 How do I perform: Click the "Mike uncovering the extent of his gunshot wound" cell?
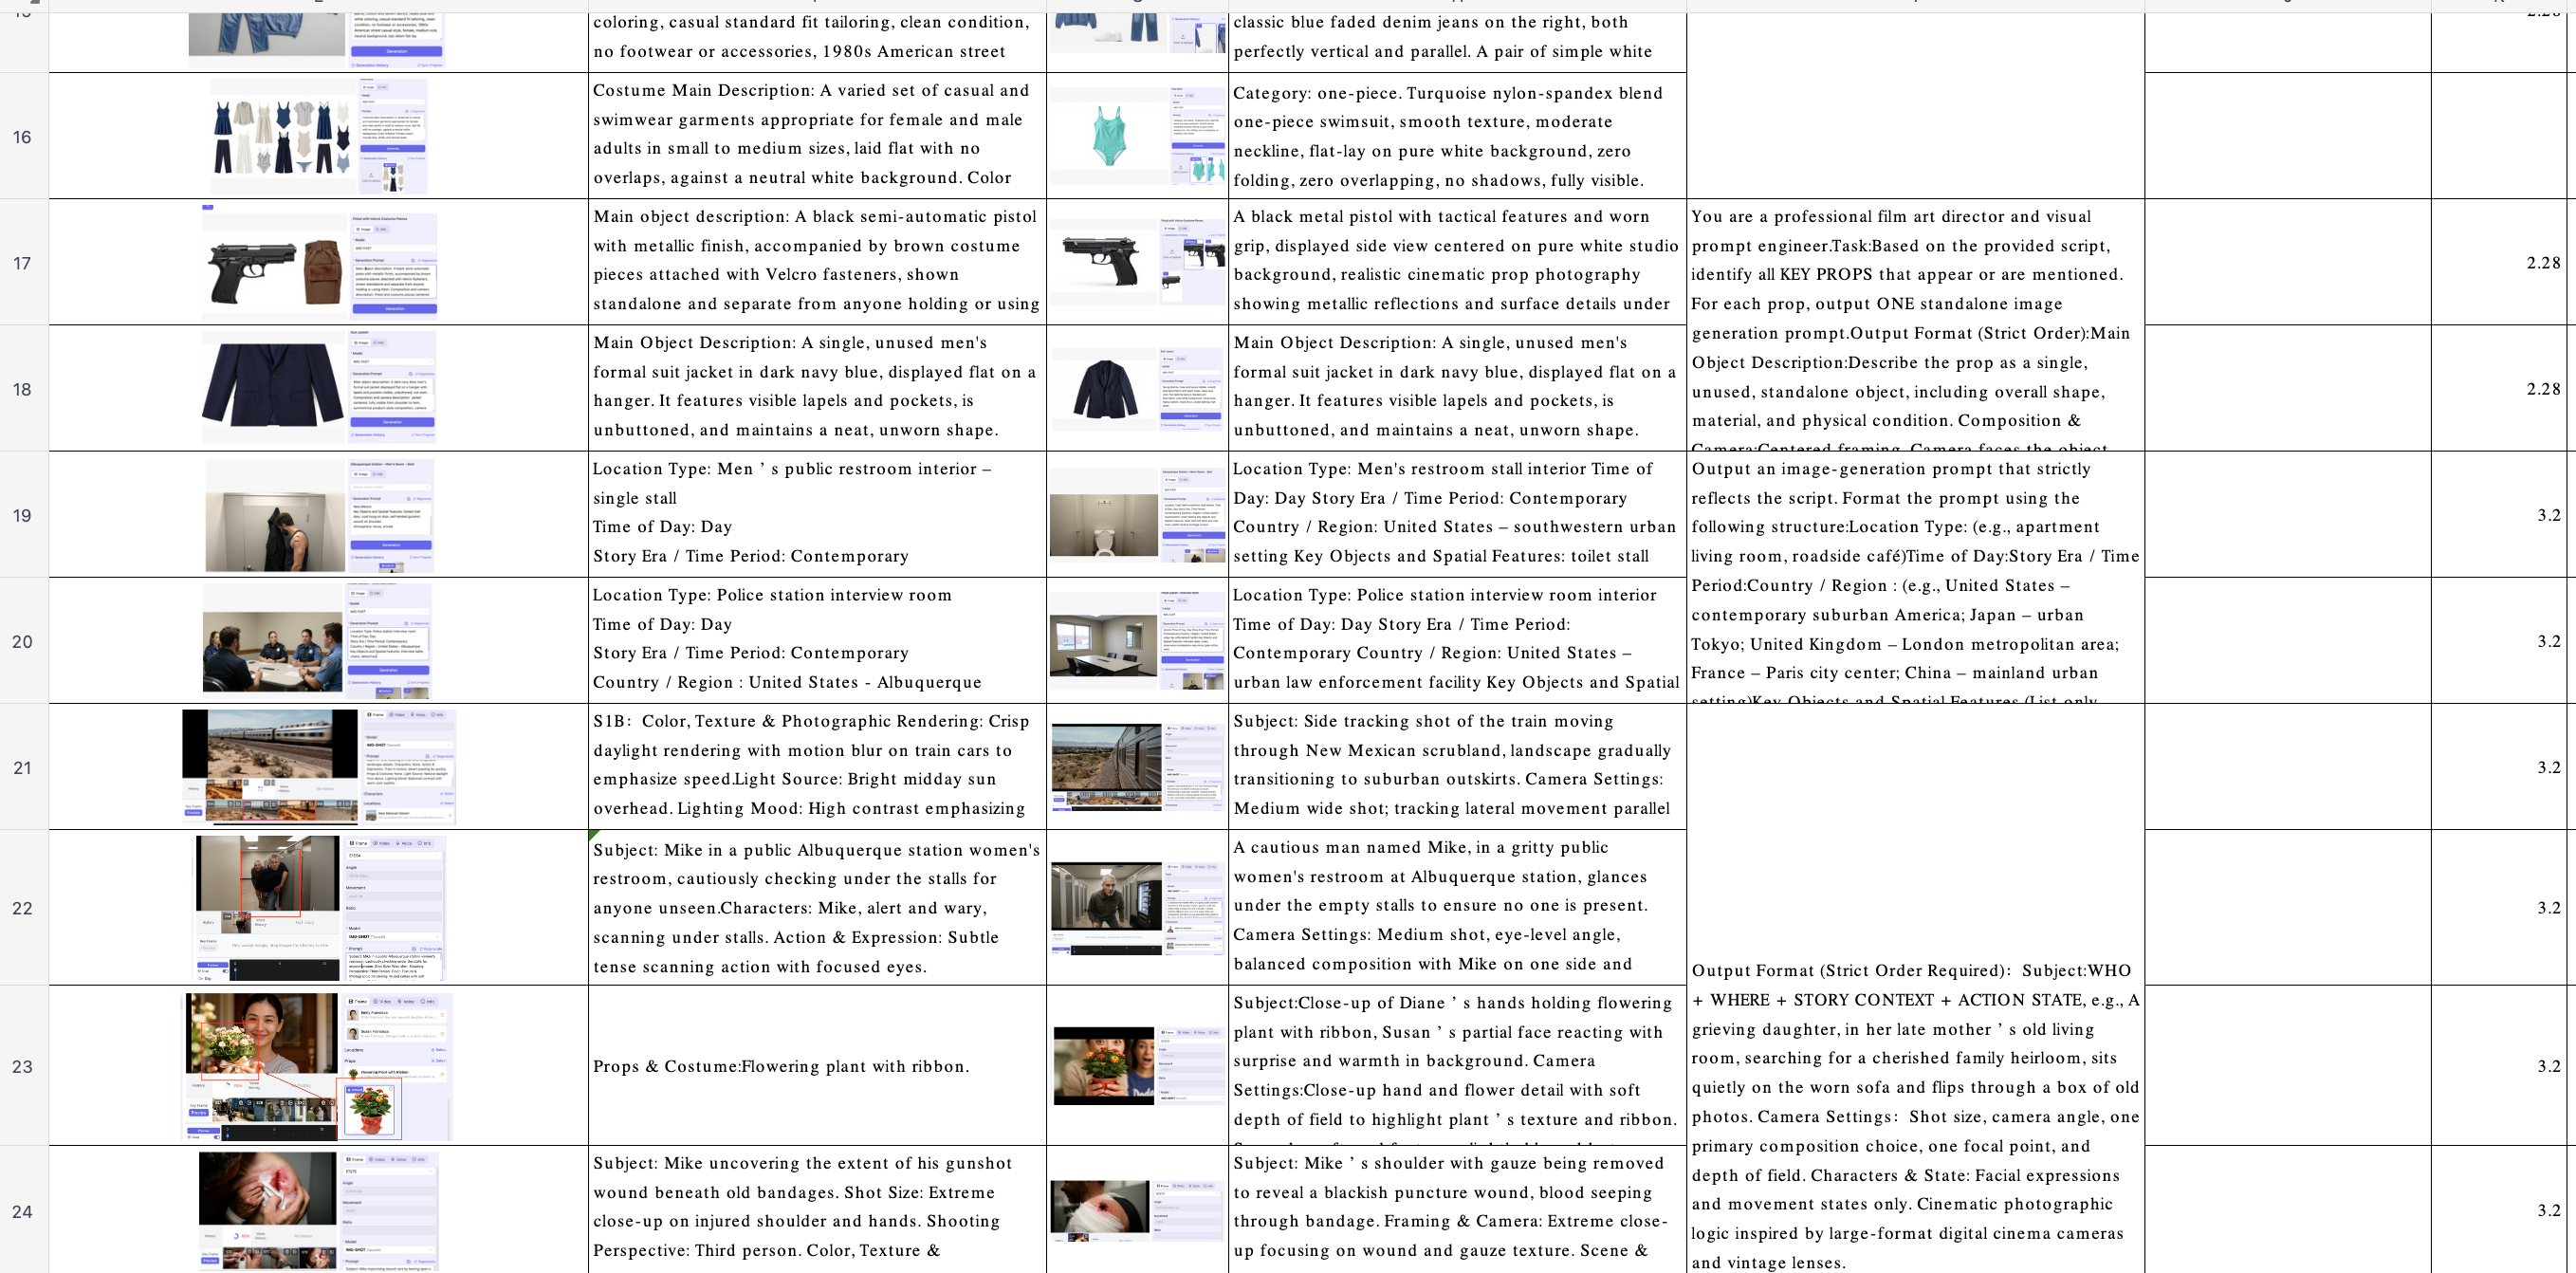coord(817,1210)
